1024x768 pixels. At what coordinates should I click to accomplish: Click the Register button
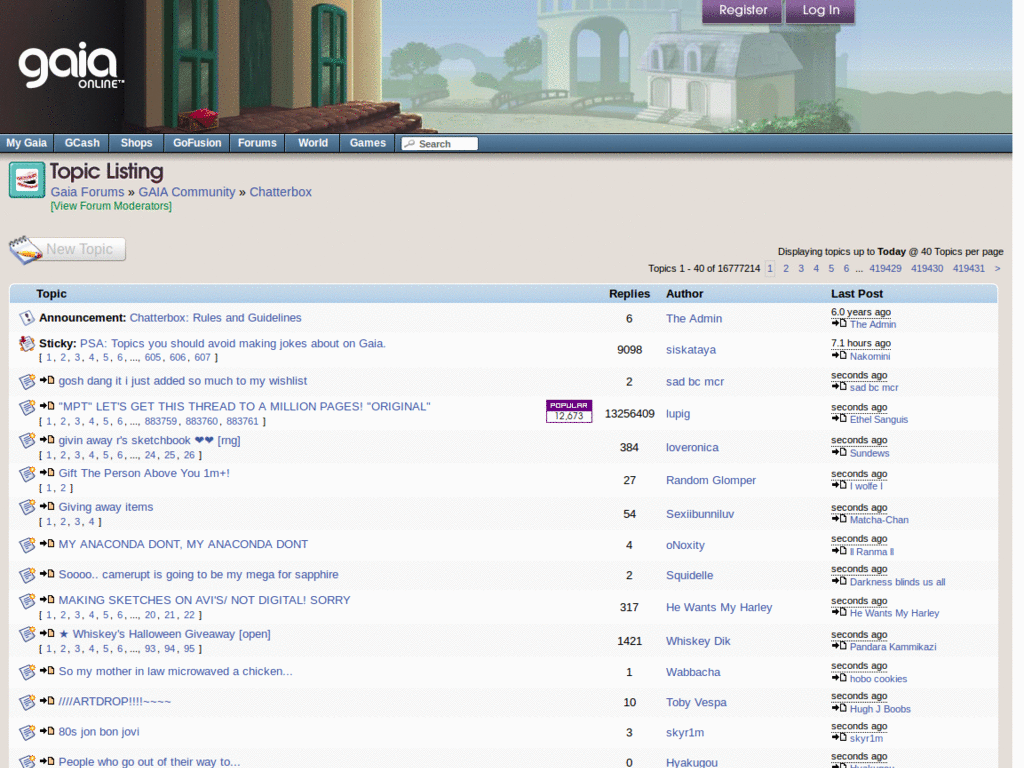point(742,11)
